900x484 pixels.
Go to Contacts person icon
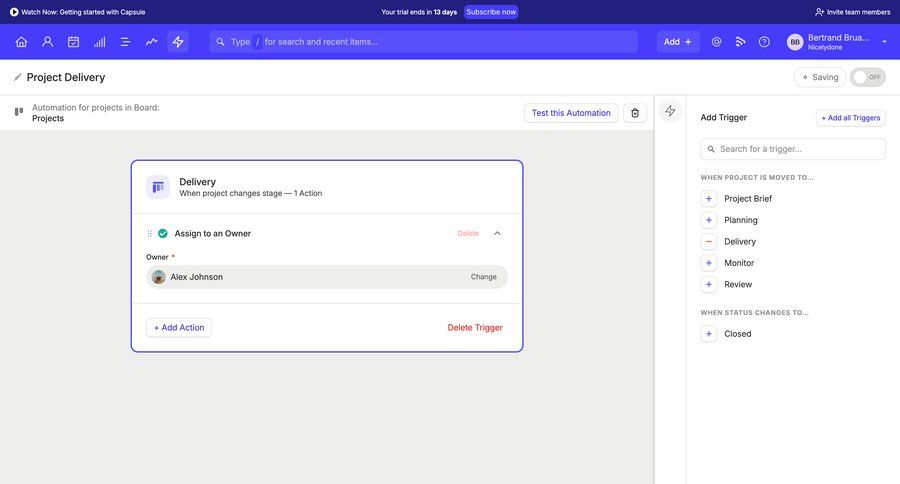click(x=47, y=42)
